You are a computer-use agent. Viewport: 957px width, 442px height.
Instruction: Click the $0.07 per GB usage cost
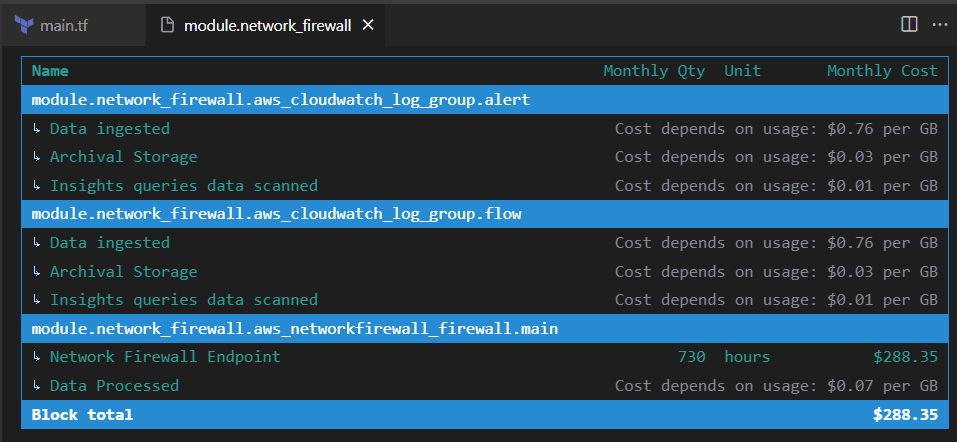pyautogui.click(x=882, y=386)
